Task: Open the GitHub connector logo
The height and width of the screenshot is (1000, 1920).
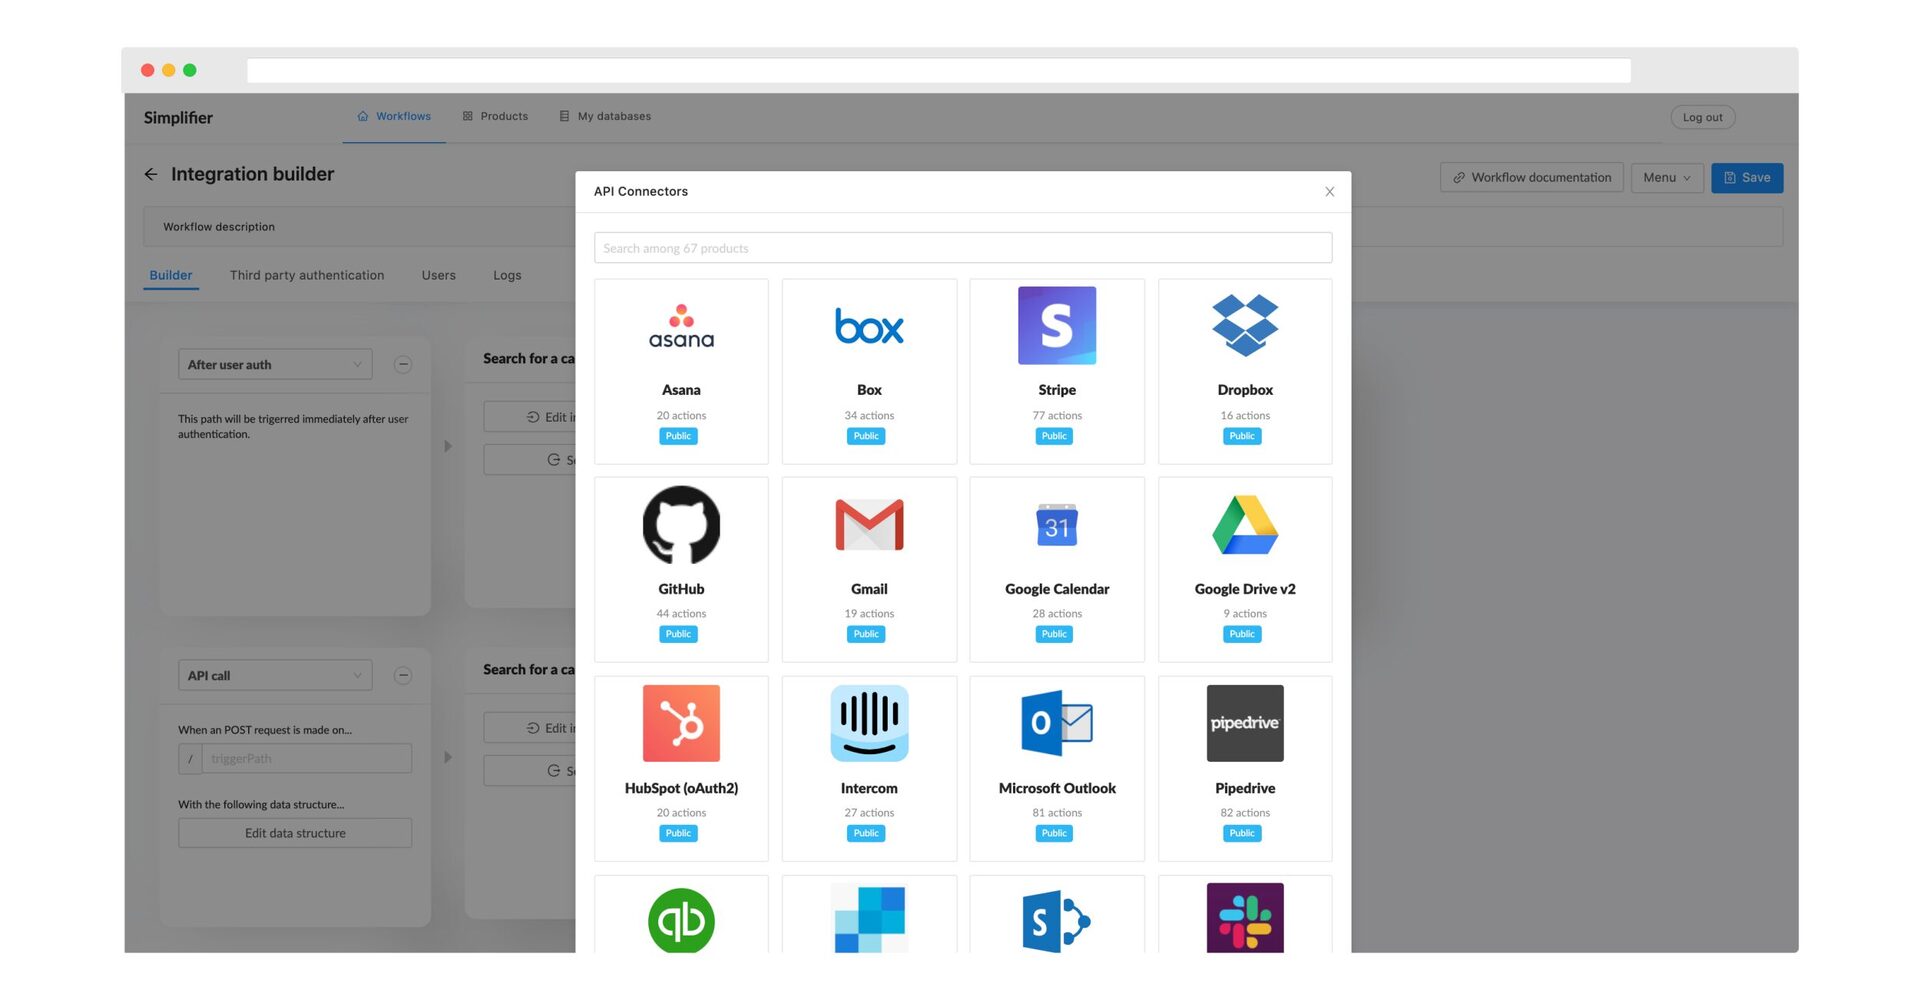Action: point(681,525)
